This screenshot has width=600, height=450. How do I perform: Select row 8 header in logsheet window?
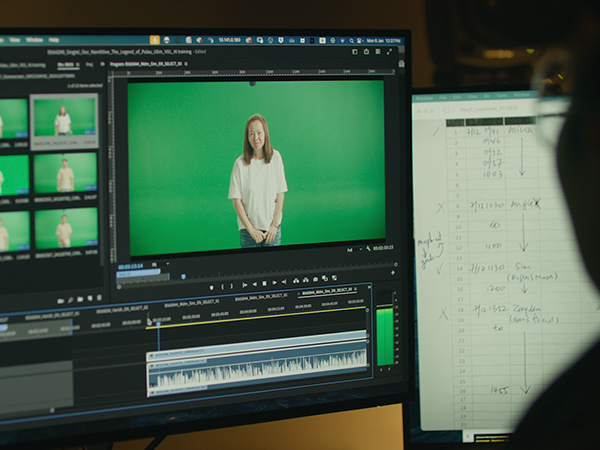[457, 205]
